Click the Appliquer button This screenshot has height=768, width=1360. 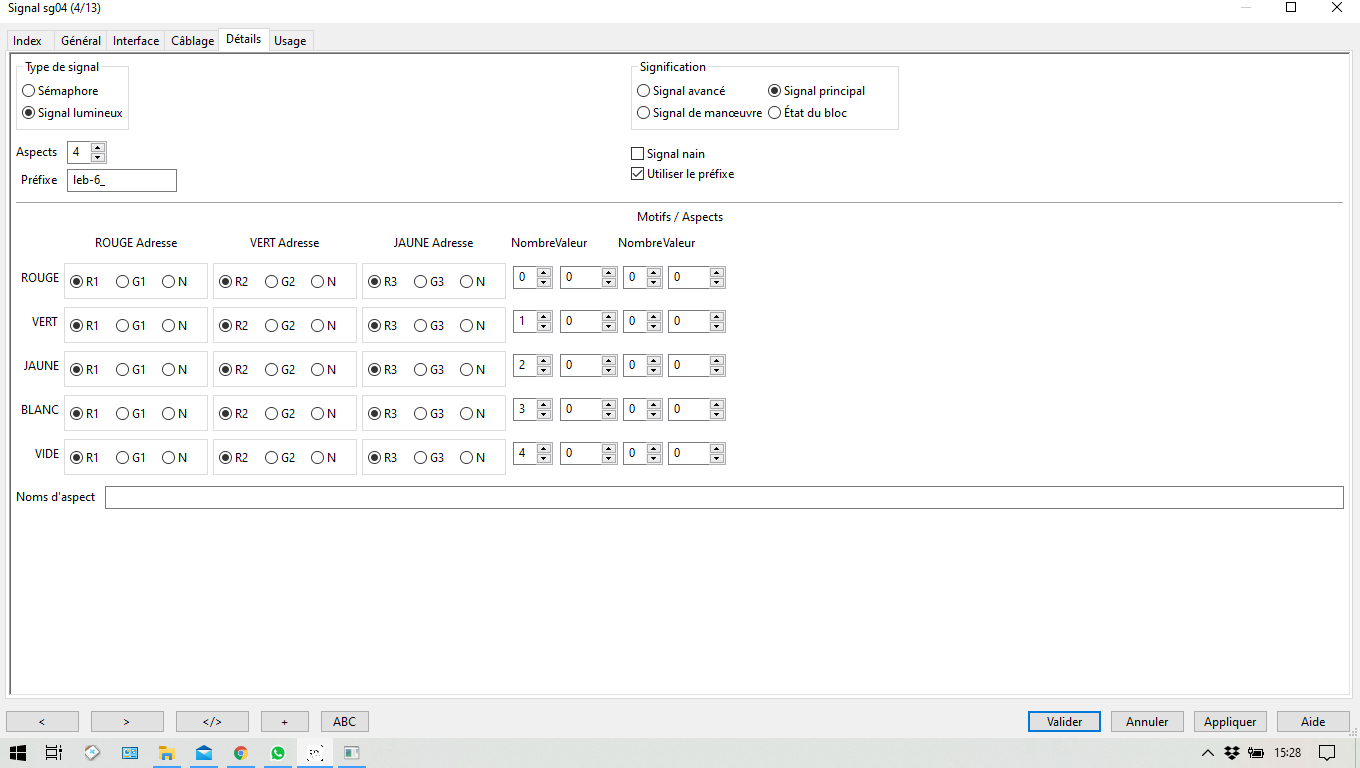pyautogui.click(x=1230, y=722)
